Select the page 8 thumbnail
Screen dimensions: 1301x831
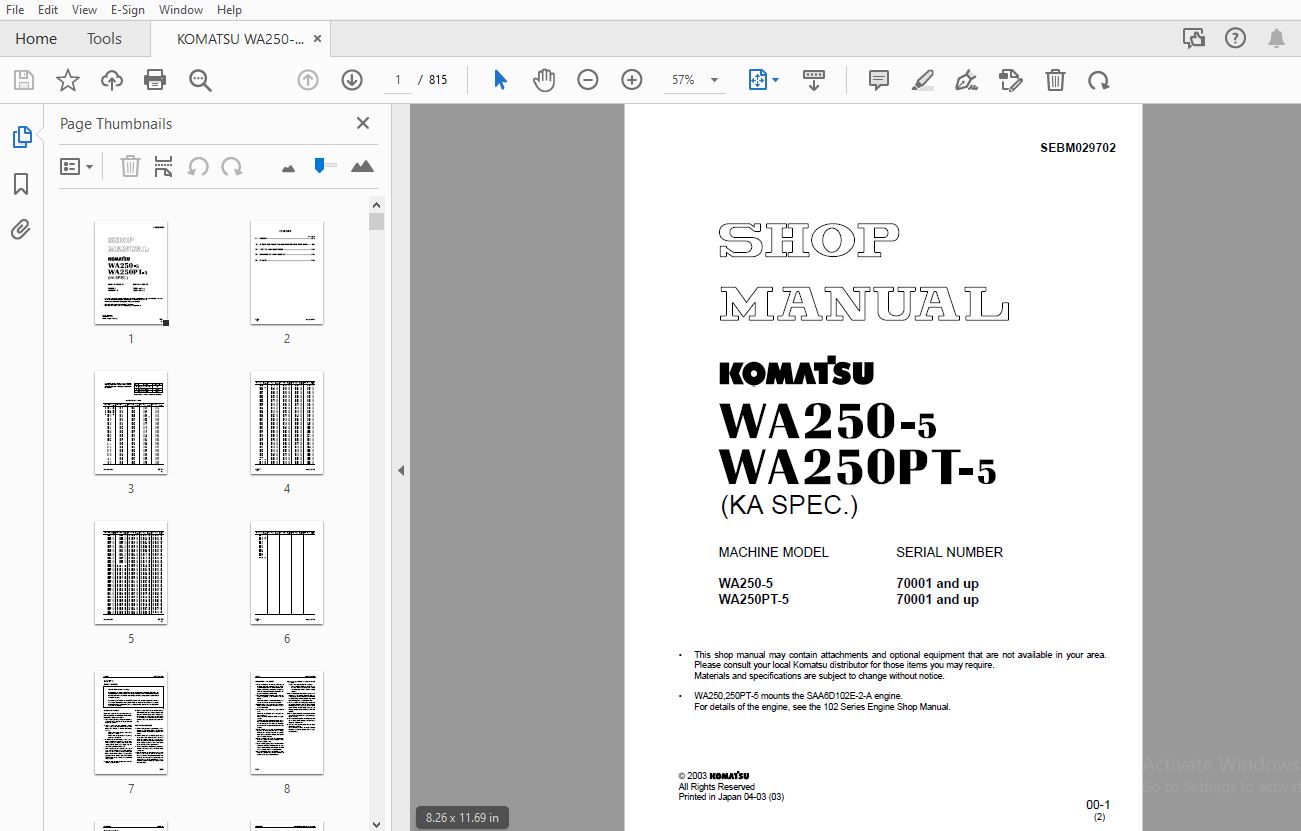287,723
